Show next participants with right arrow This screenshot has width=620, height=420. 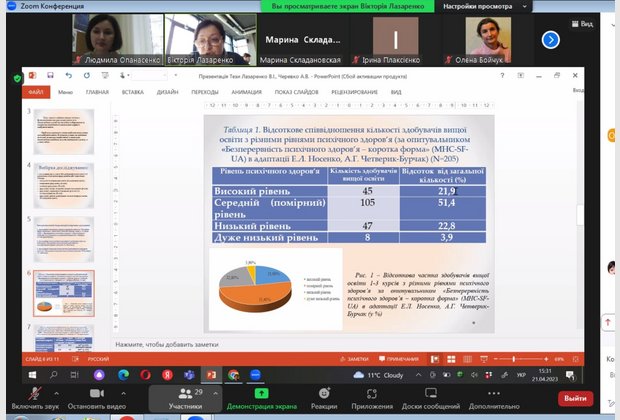click(x=550, y=40)
